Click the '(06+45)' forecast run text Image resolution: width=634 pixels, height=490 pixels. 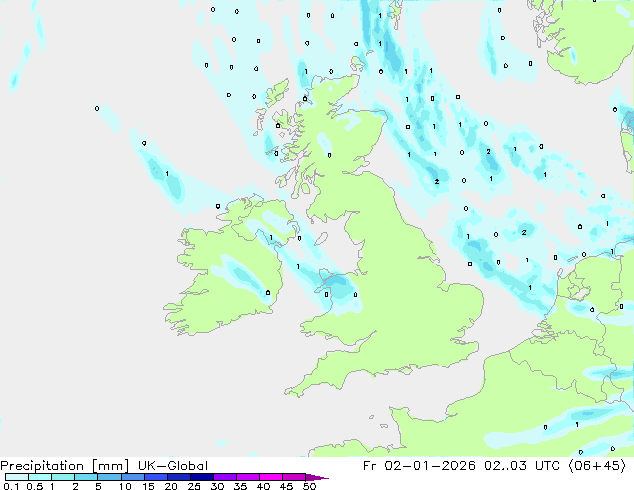pos(597,466)
